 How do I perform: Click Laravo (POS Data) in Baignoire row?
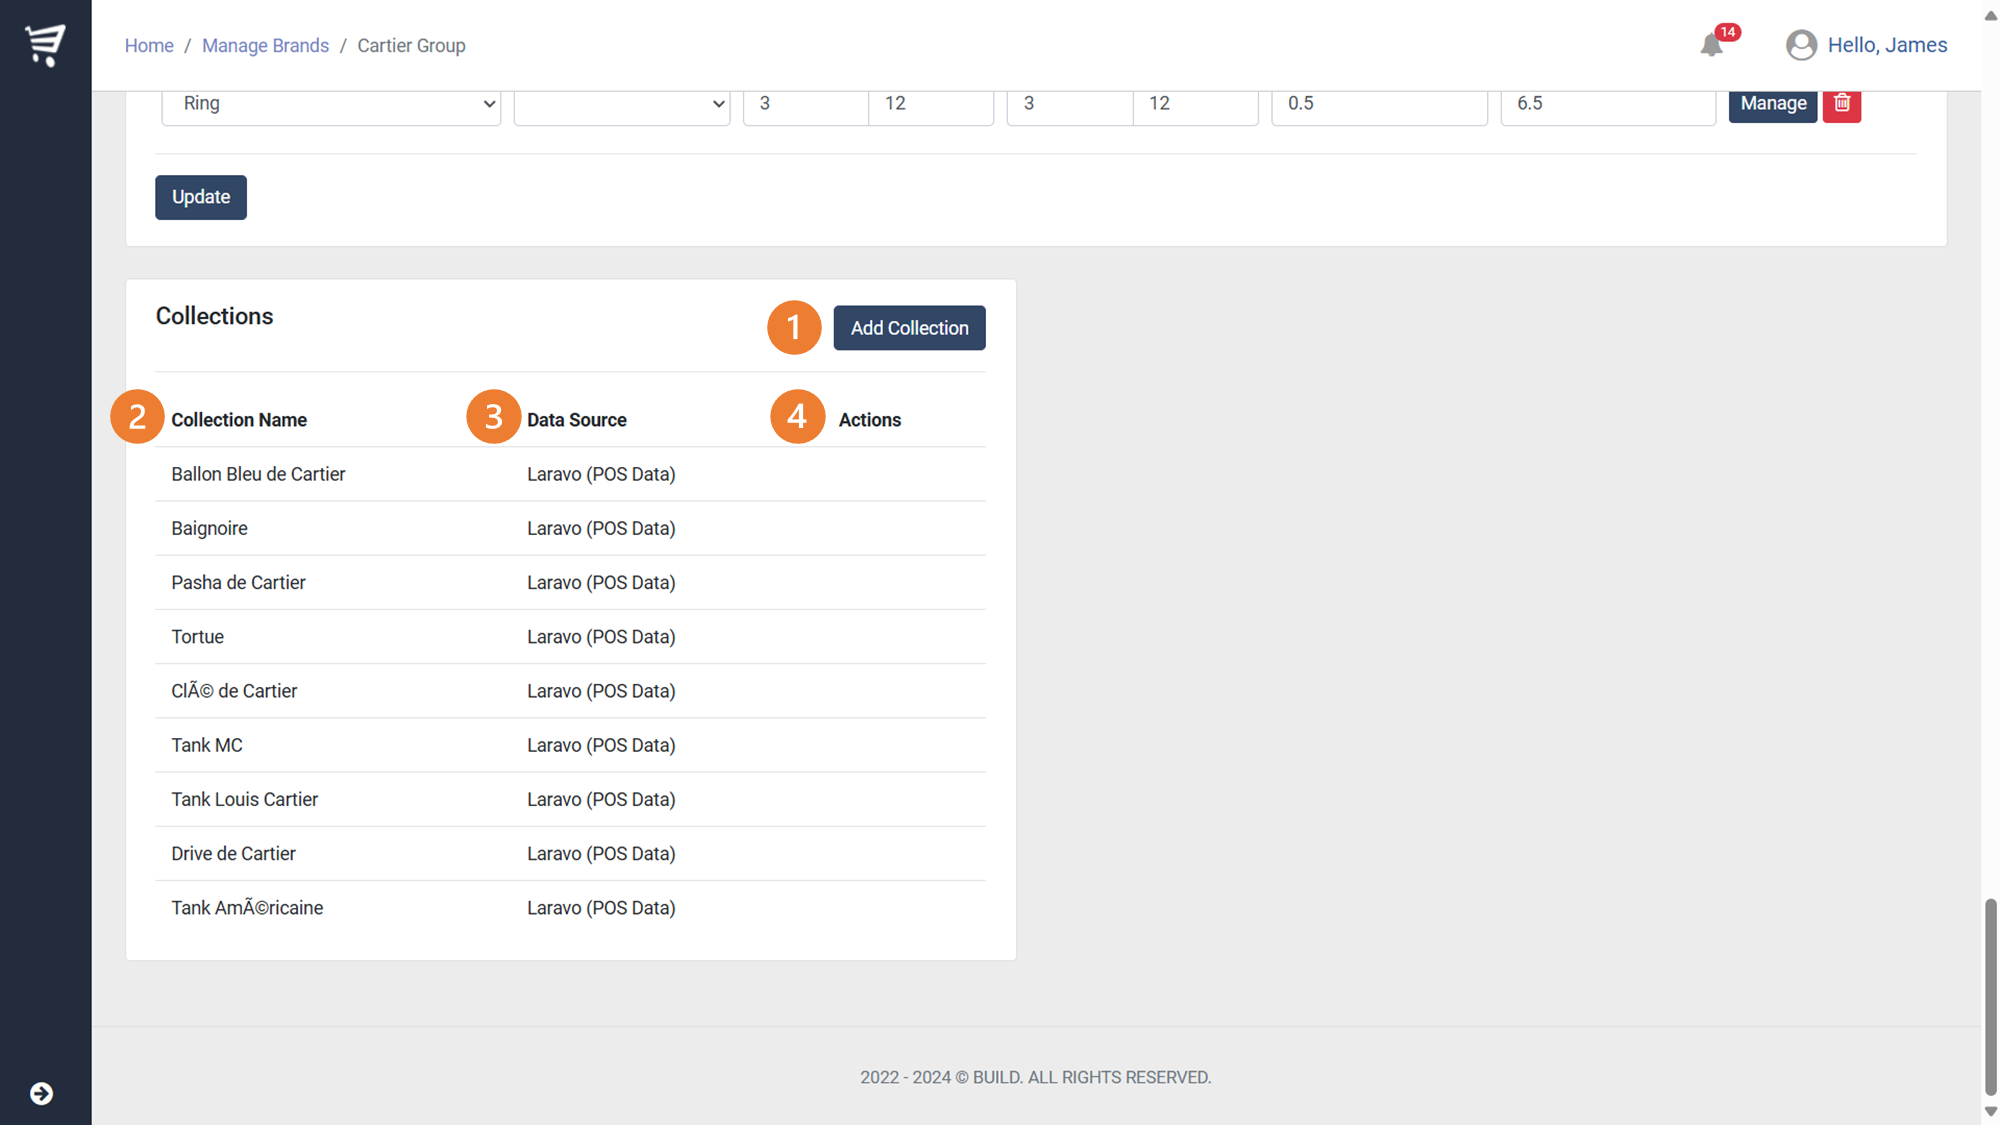pos(601,528)
